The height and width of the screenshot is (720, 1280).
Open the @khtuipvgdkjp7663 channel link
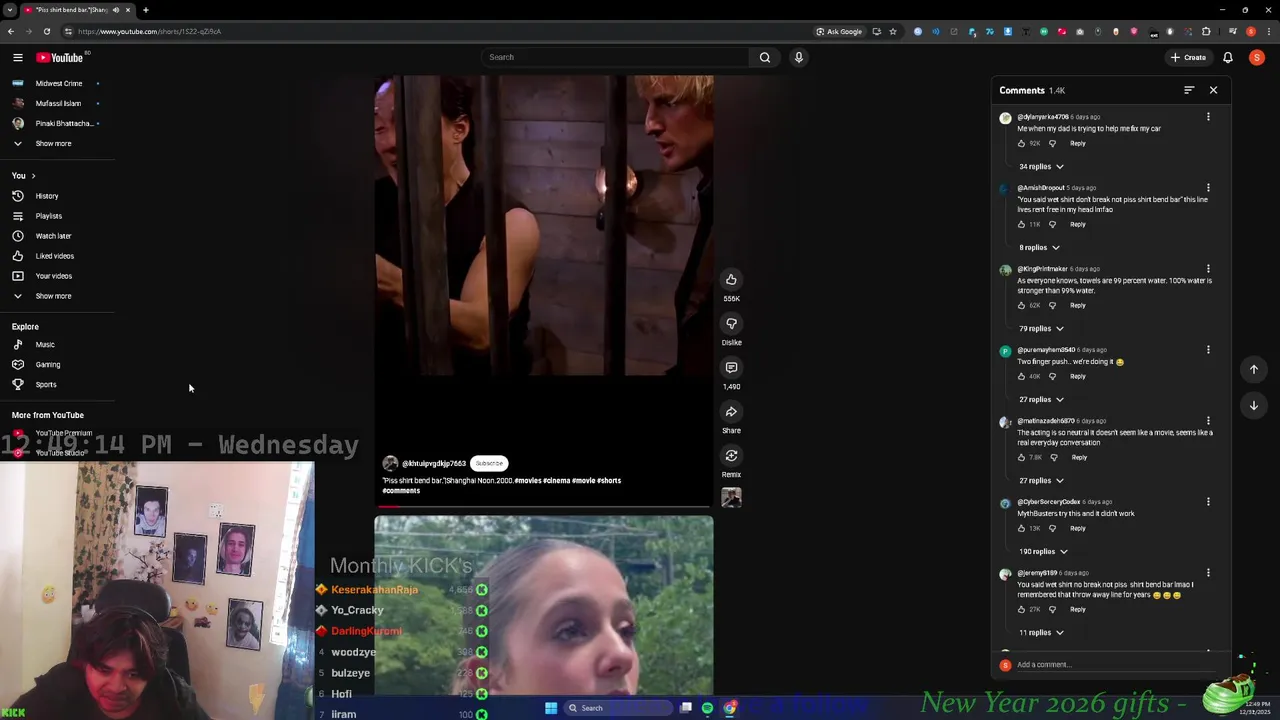pos(434,464)
